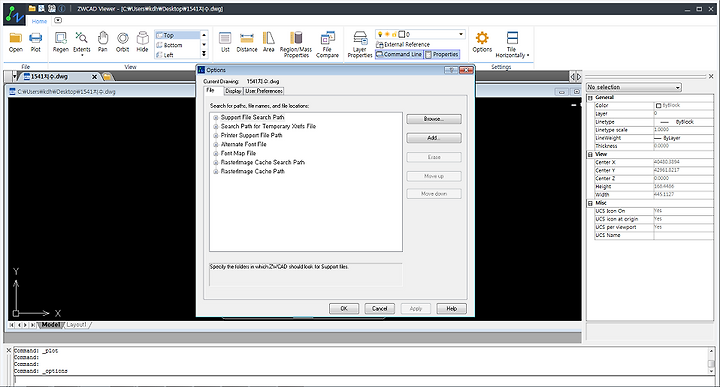Switch to the Layout1 tab
The height and width of the screenshot is (387, 720).
pos(76,325)
